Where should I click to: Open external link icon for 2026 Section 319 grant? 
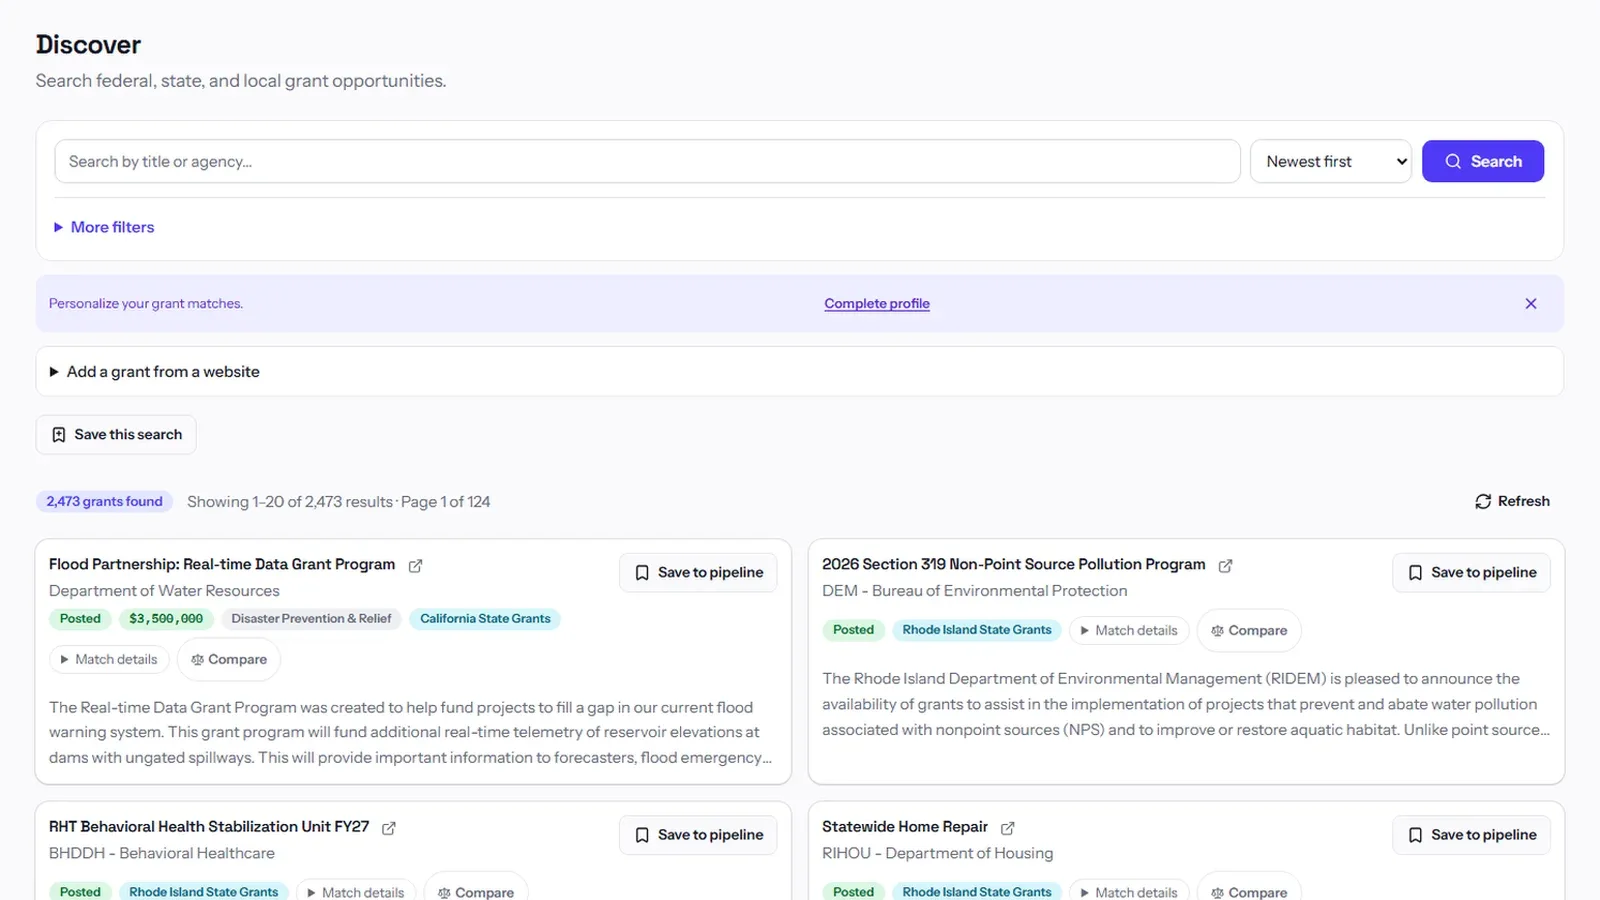[1225, 566]
